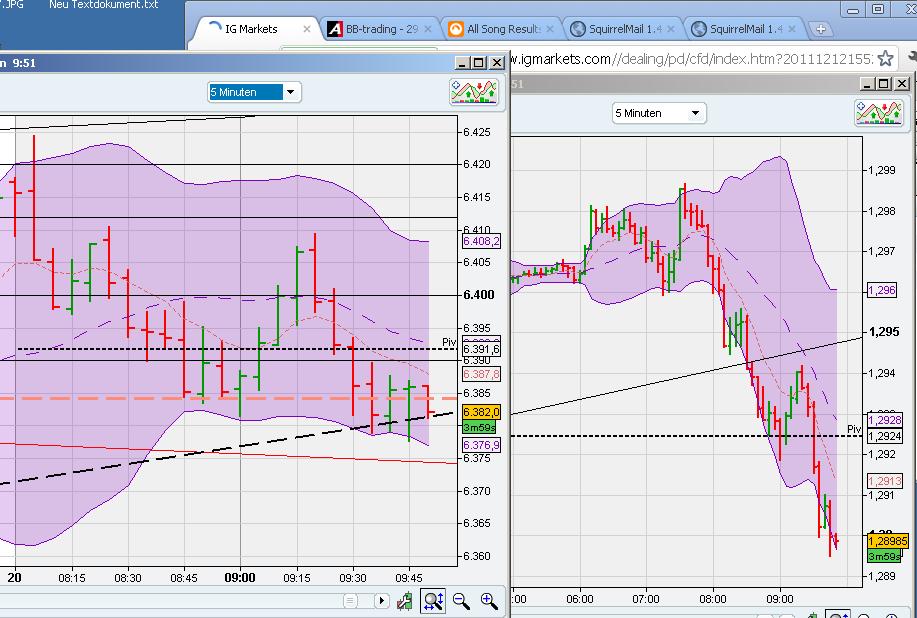Switch to IG Markets tab
The width and height of the screenshot is (917, 618).
click(x=251, y=29)
